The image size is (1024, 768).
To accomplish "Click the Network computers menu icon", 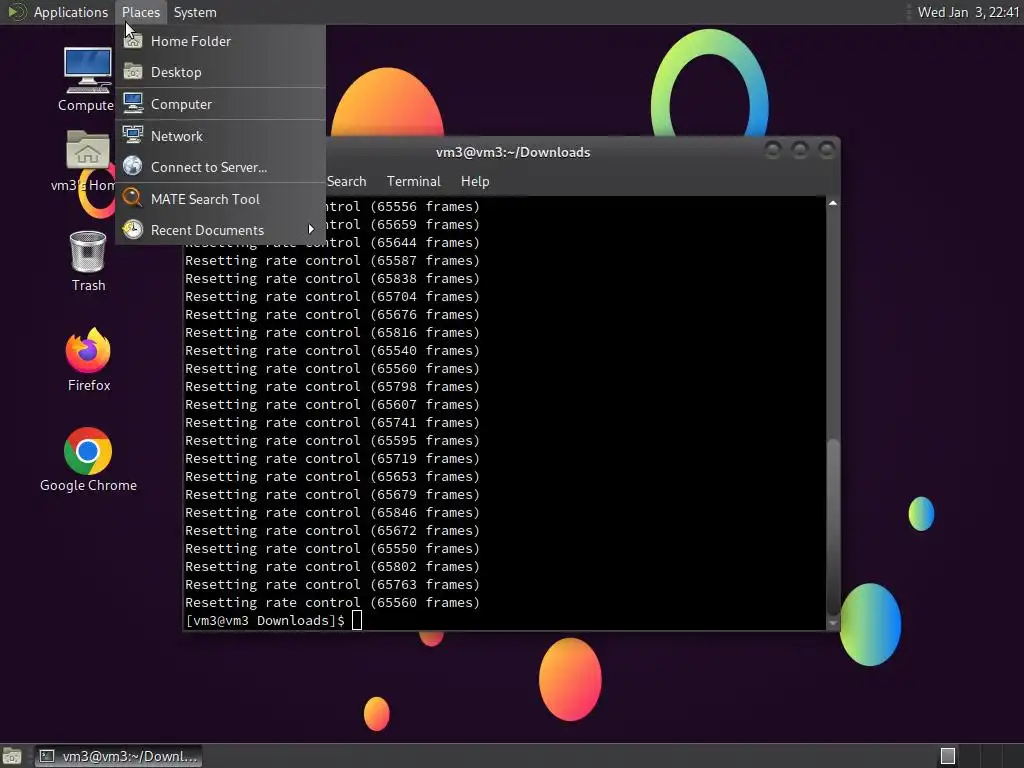I will 133,135.
